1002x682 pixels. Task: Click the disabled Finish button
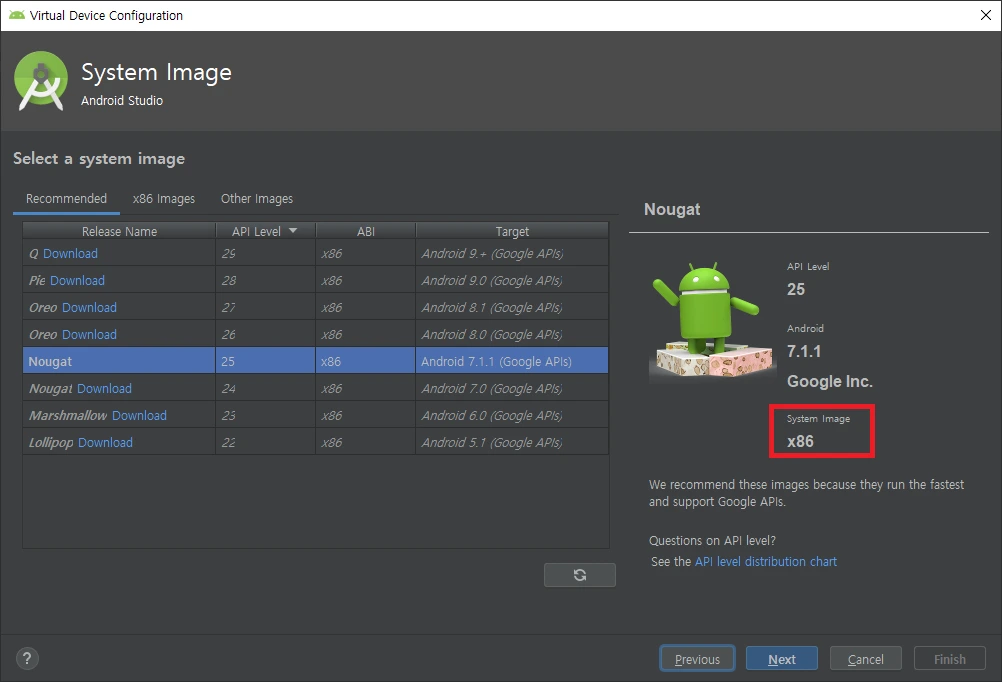[950, 658]
